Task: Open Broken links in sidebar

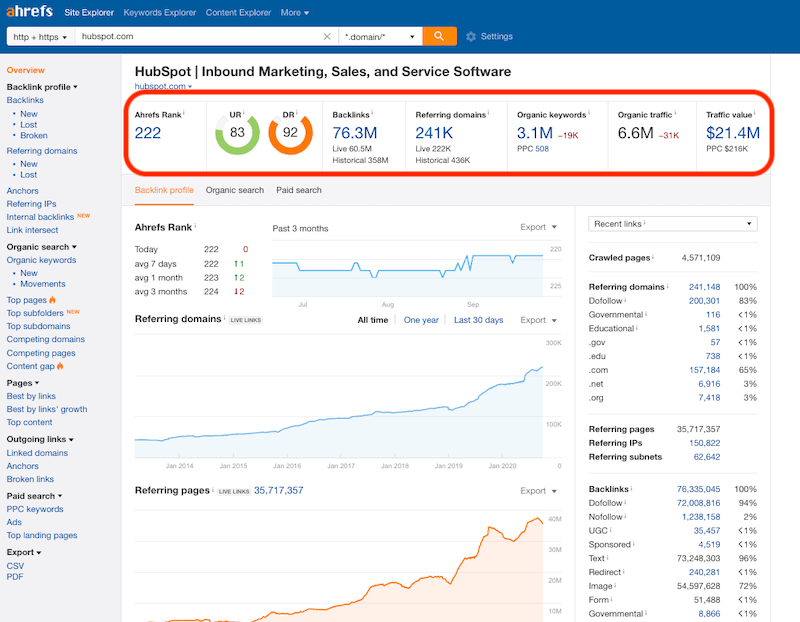Action: tap(30, 479)
